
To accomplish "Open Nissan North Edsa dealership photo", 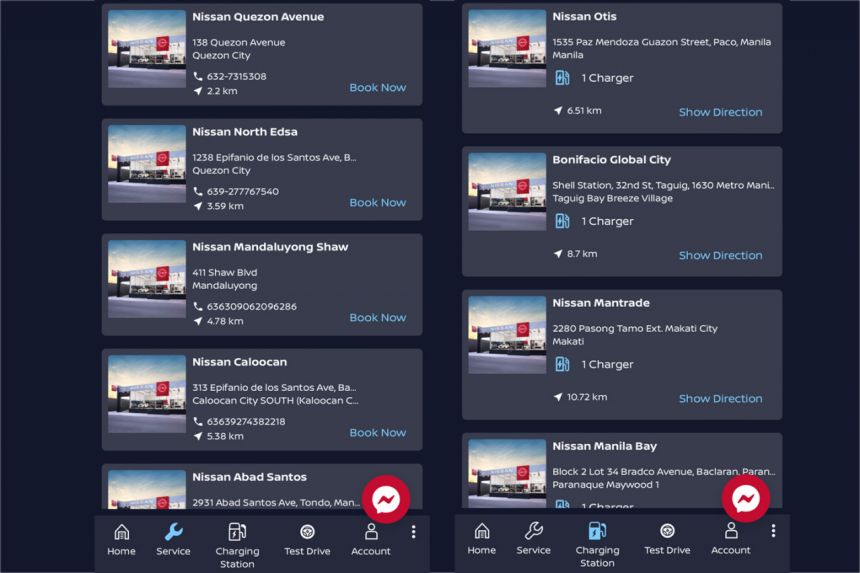I will 147,164.
